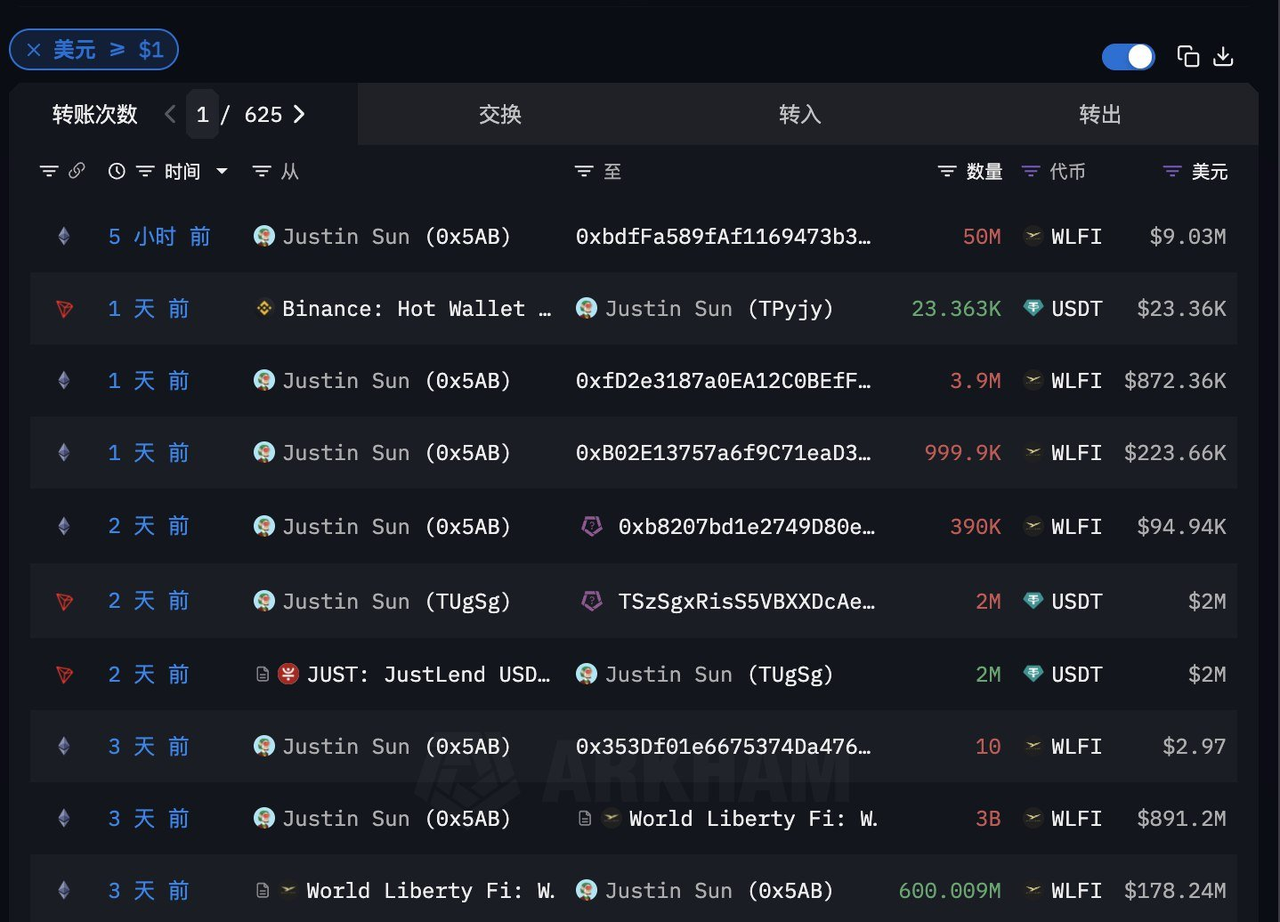Toggle the 时间 sort arrow
This screenshot has width=1280, height=922.
click(222, 172)
